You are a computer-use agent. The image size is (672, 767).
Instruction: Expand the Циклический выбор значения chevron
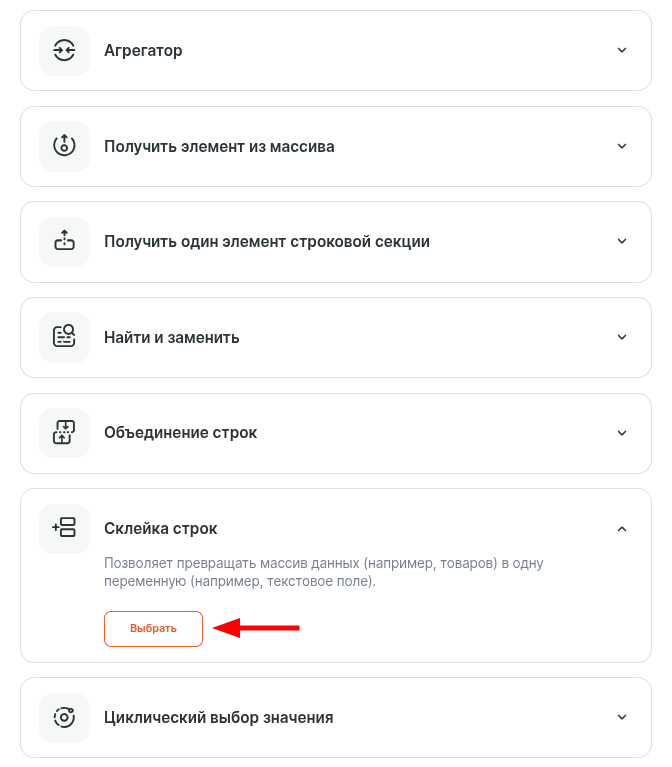(622, 717)
